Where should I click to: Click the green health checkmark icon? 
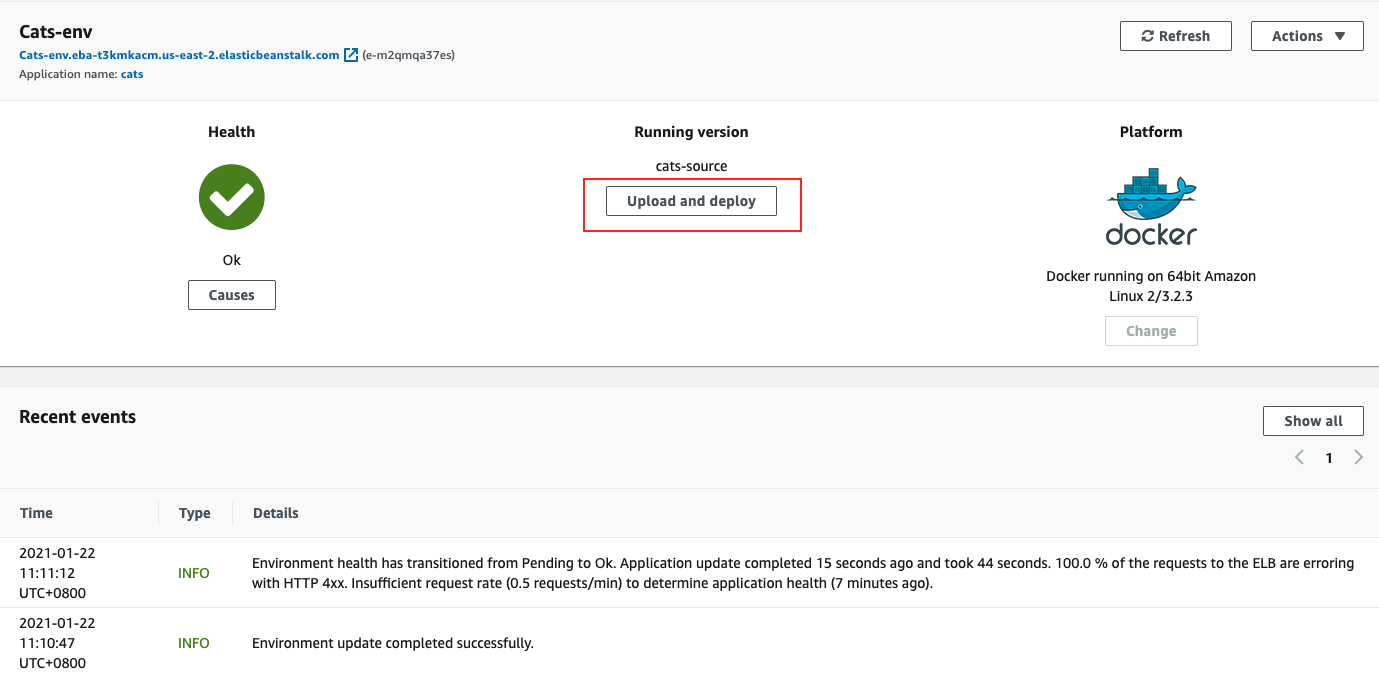tap(231, 197)
